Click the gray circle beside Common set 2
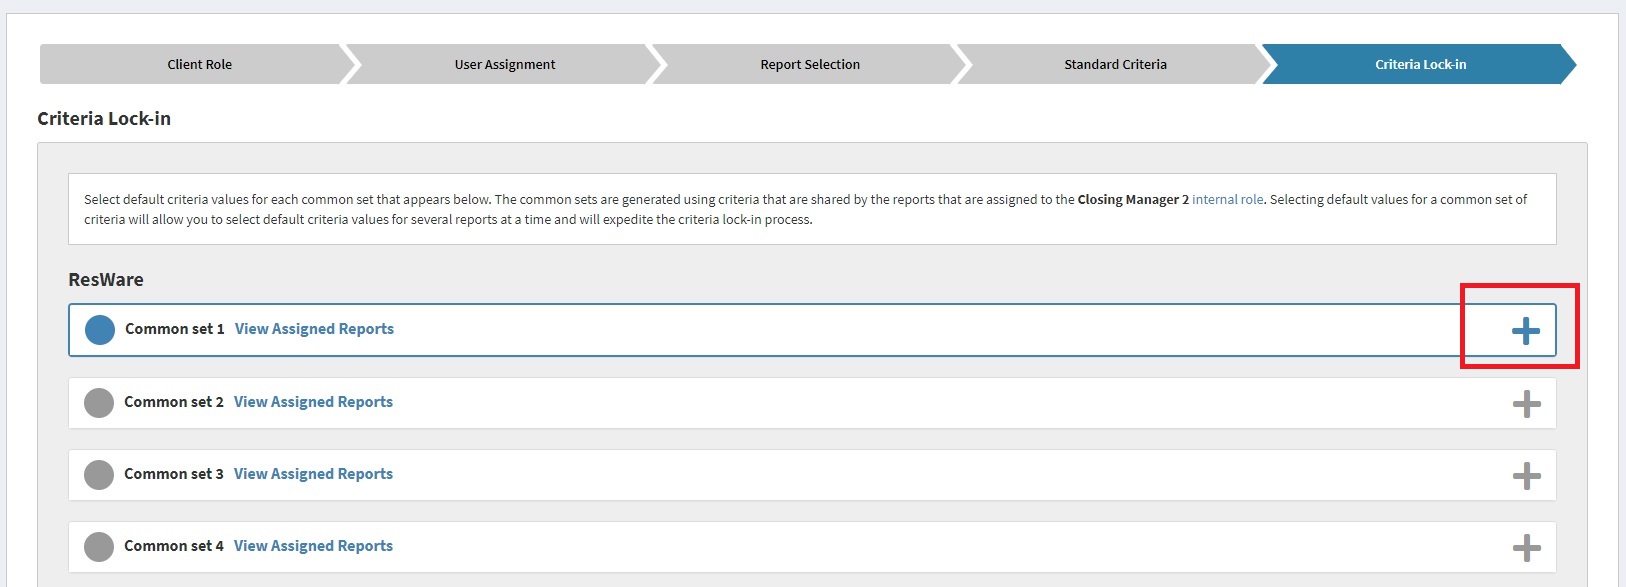This screenshot has width=1626, height=587. [99, 403]
